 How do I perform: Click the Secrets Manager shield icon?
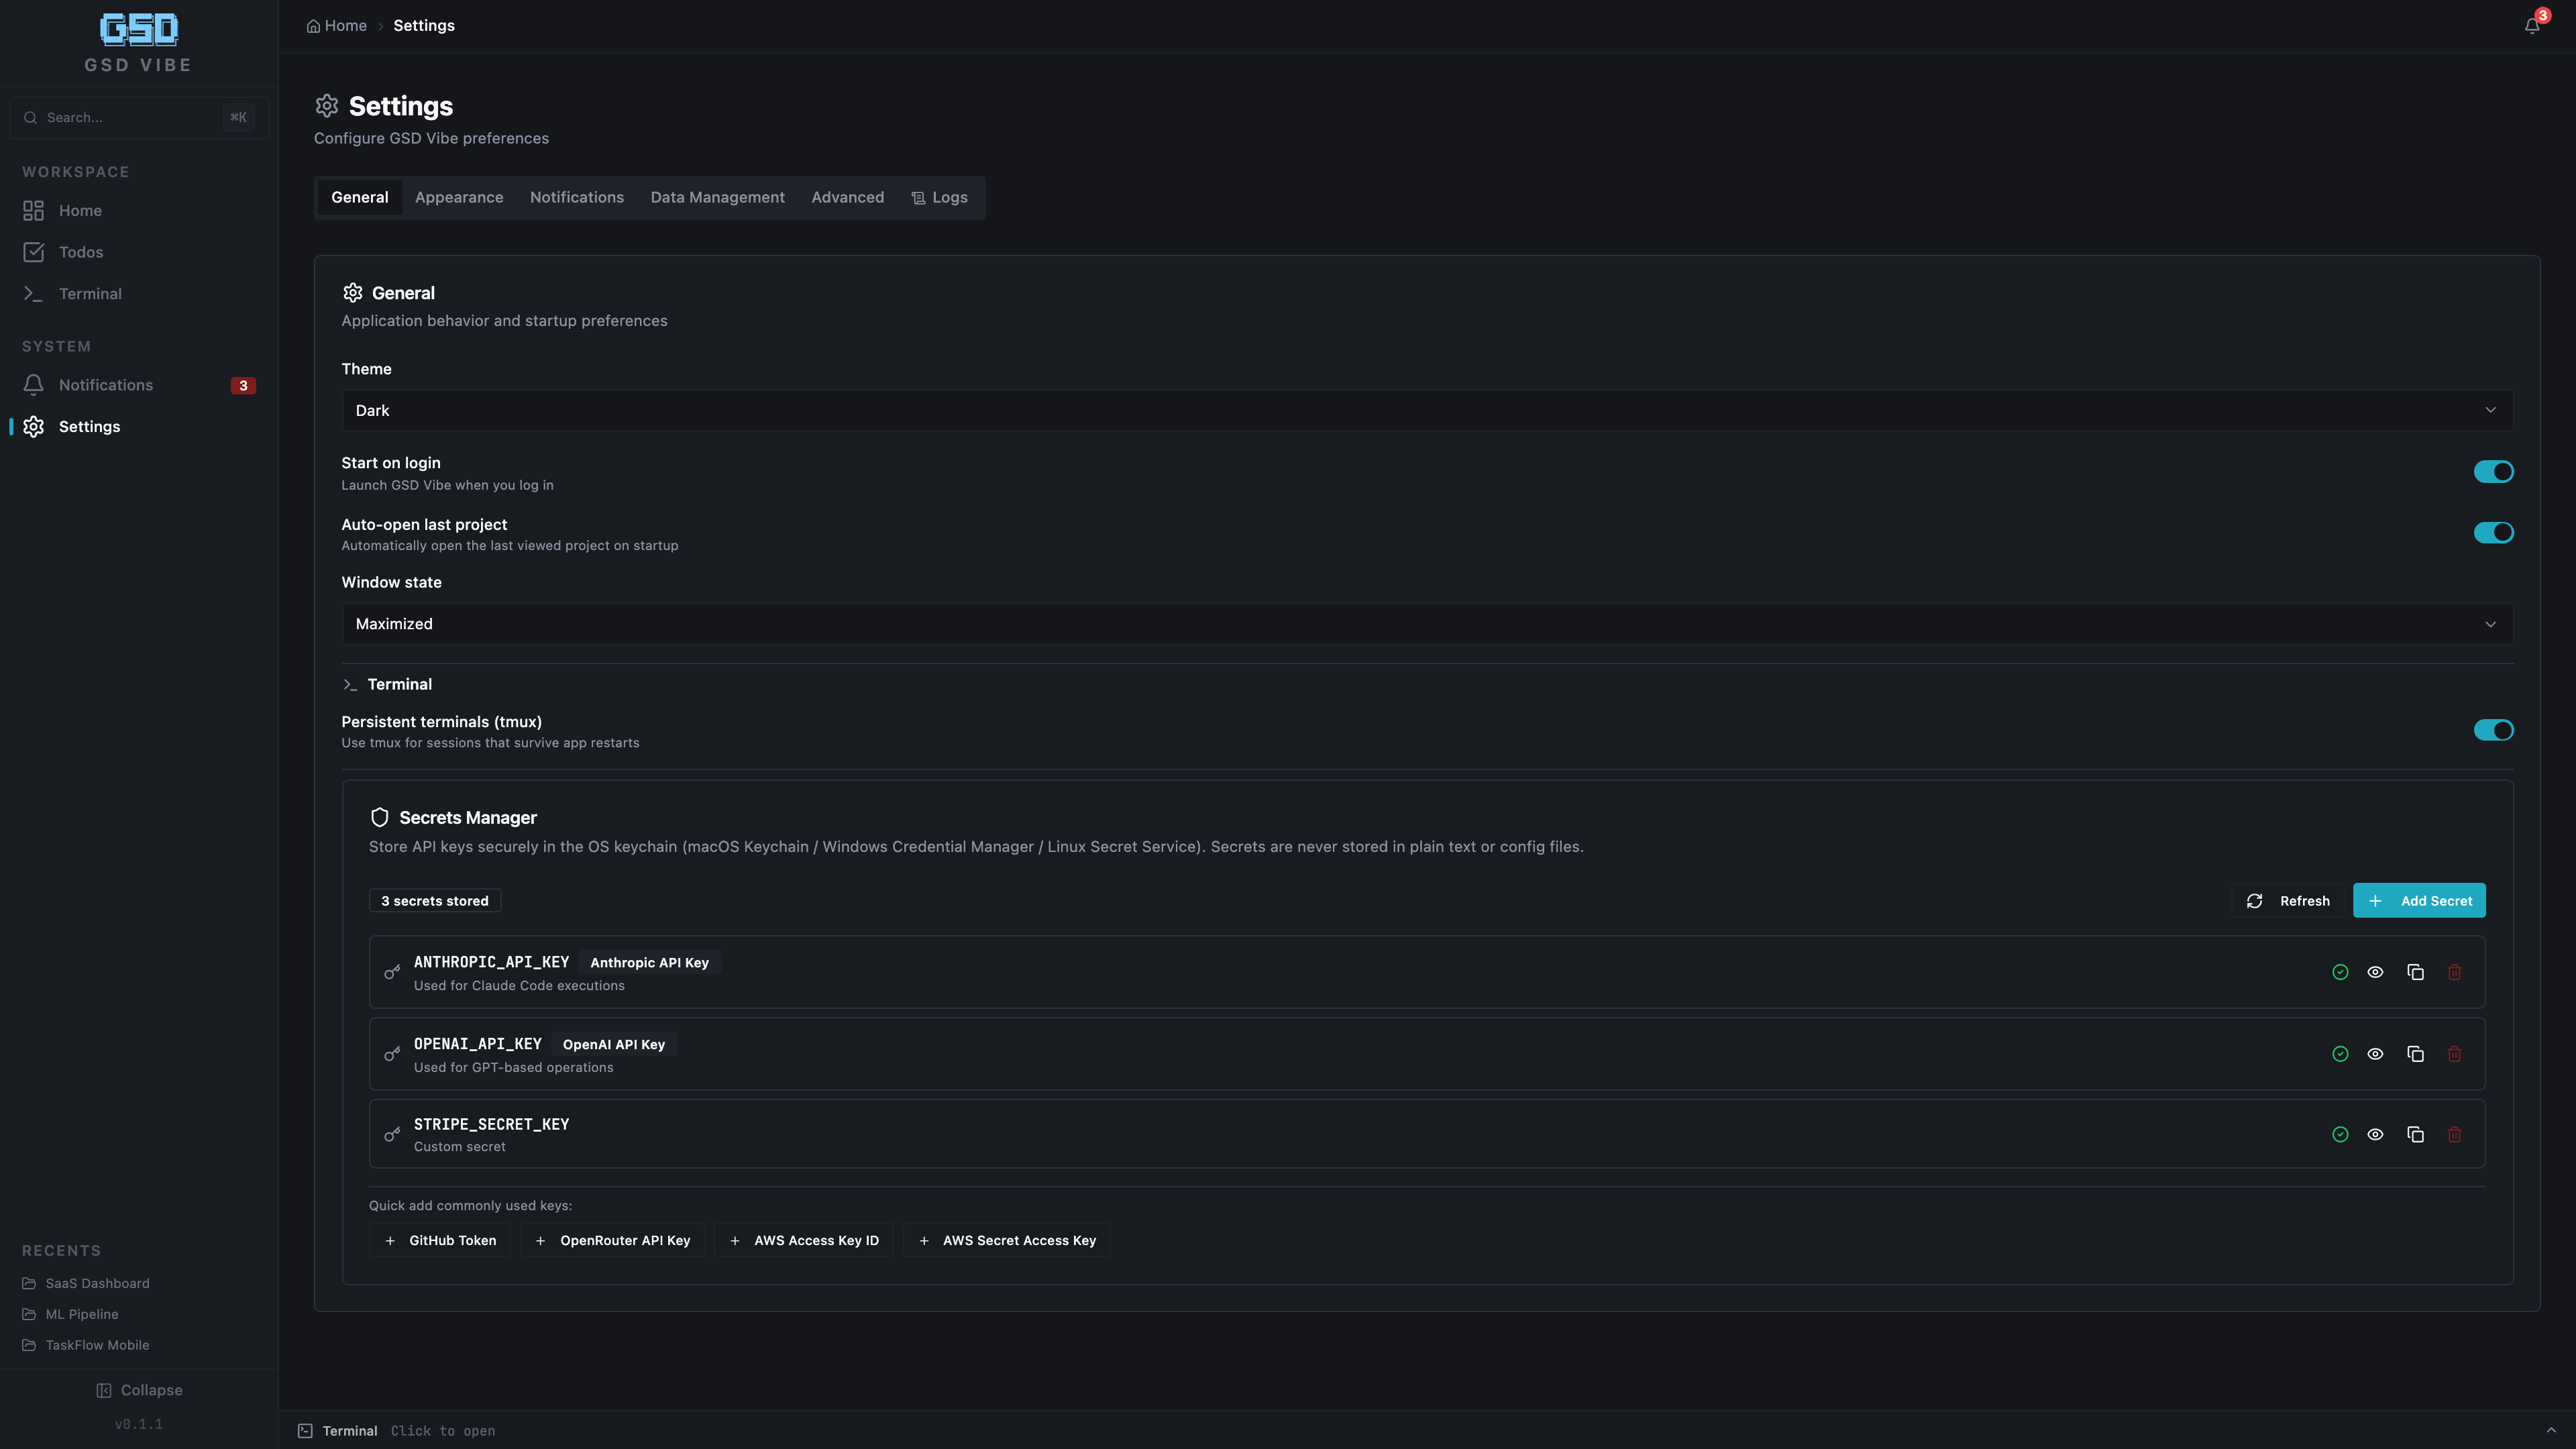(x=379, y=817)
